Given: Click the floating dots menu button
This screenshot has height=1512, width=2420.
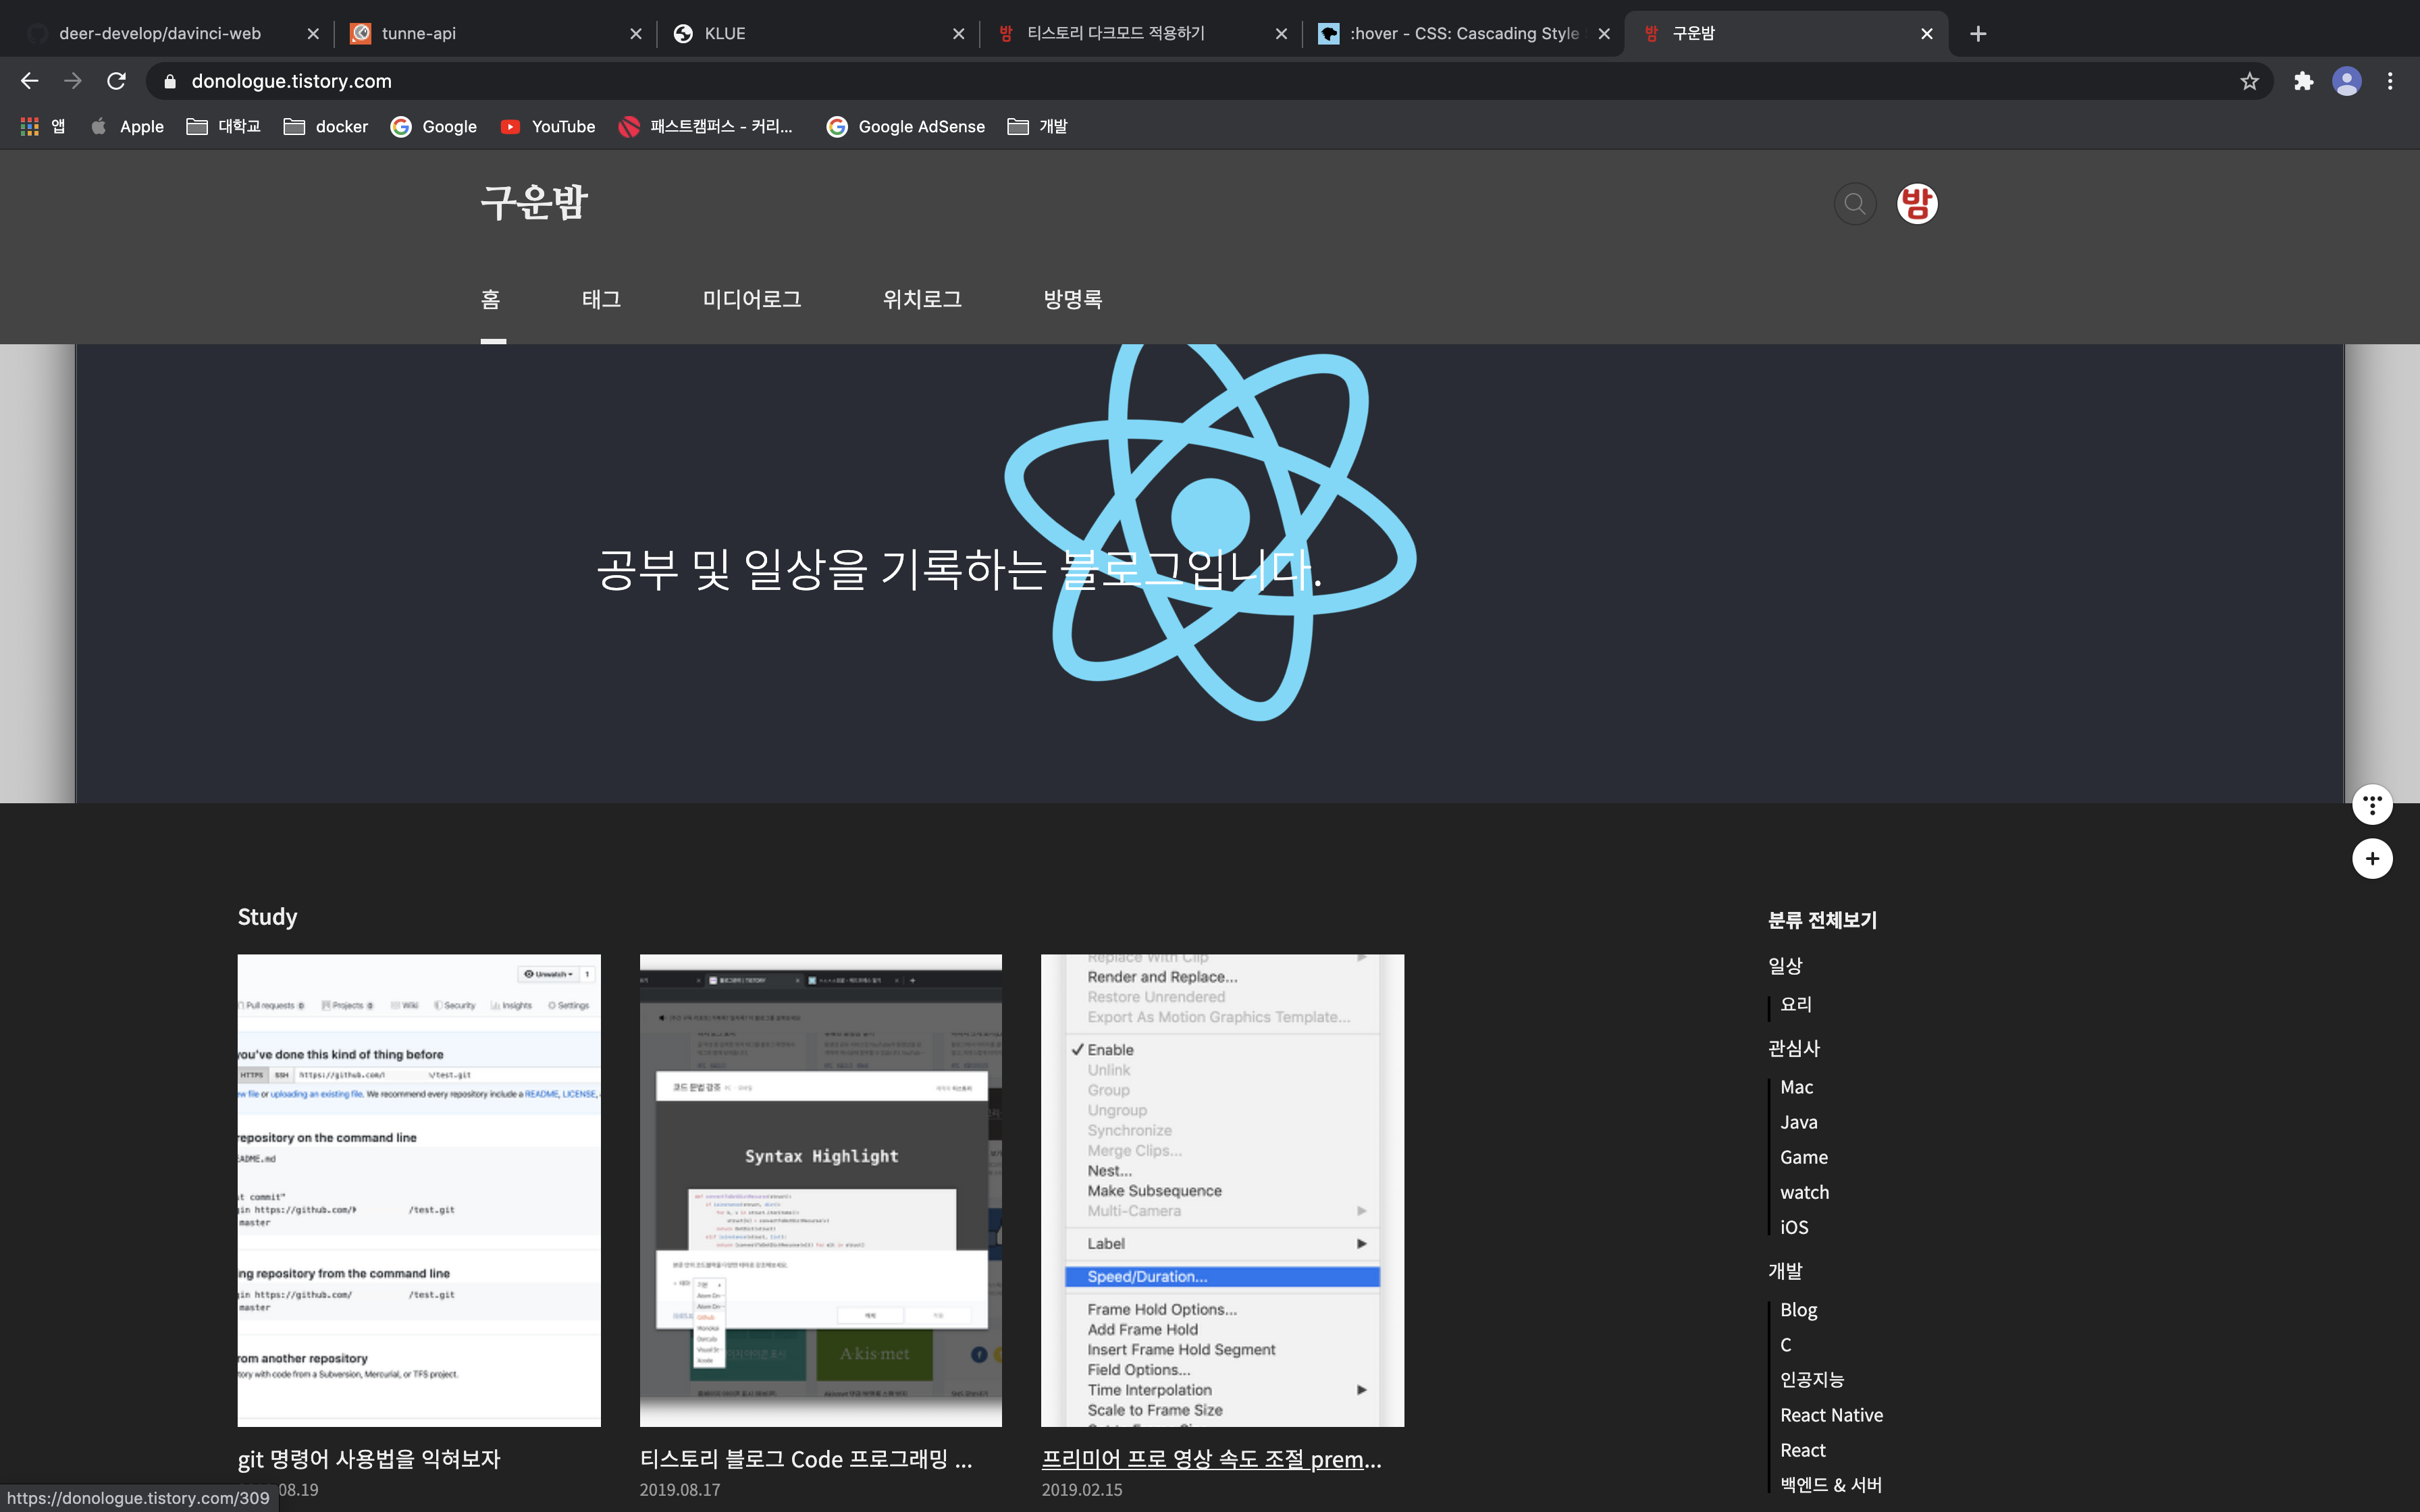Looking at the screenshot, I should (2372, 804).
